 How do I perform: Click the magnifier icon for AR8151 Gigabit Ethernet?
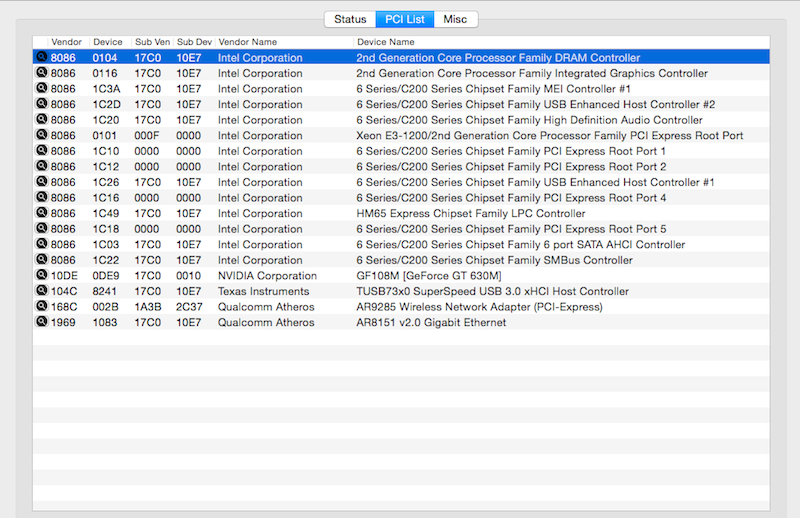[x=41, y=322]
